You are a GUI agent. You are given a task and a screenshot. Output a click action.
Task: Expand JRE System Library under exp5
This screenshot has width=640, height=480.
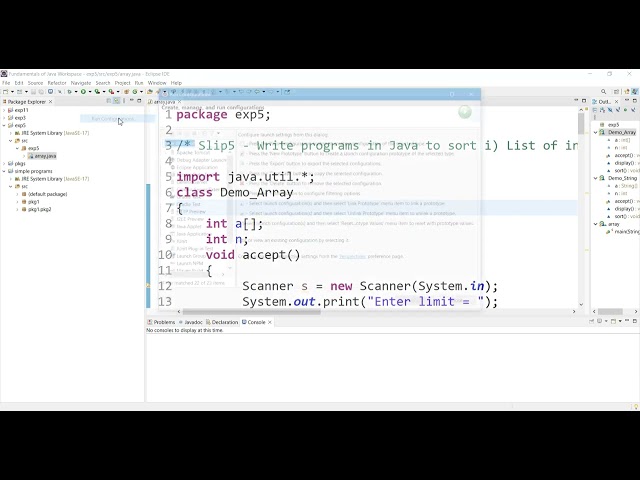11,133
